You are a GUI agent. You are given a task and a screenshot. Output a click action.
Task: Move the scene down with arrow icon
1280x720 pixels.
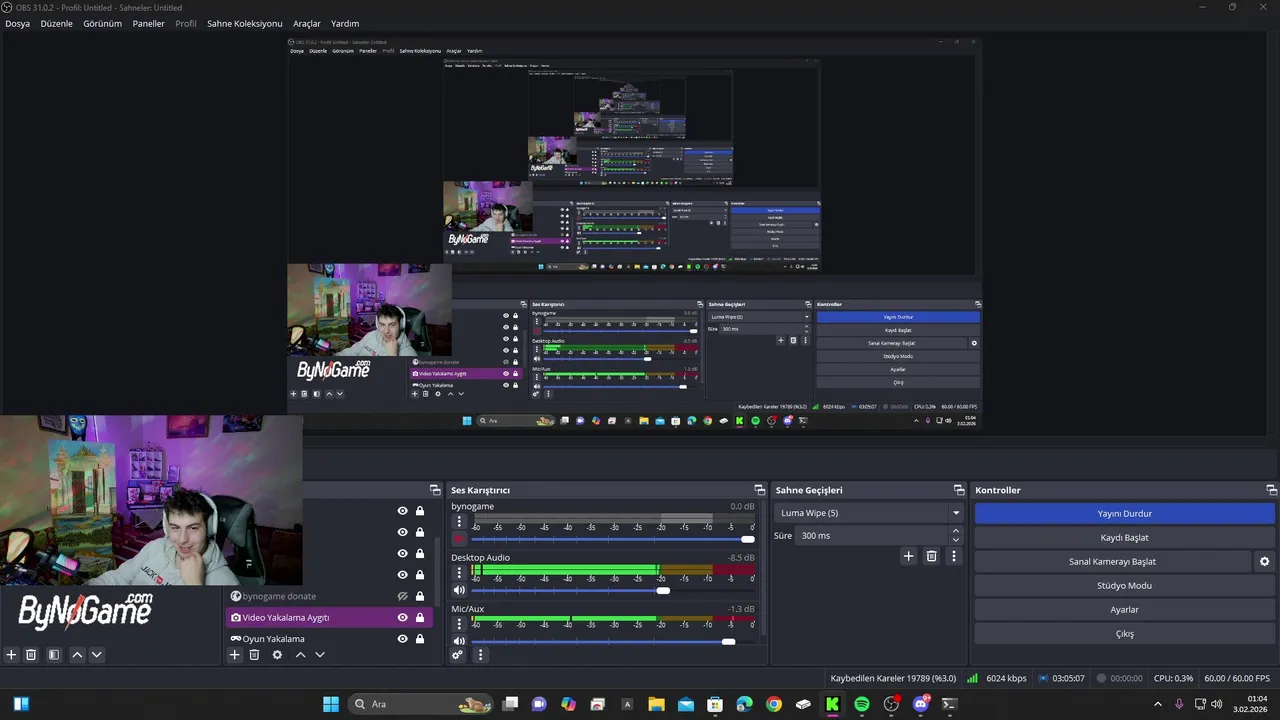[97, 655]
